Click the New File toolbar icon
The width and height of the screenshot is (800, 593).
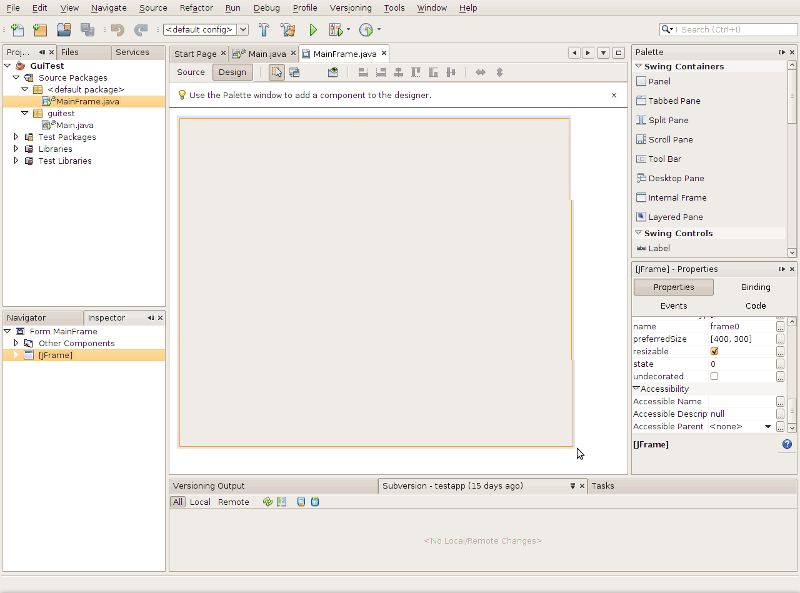(17, 30)
